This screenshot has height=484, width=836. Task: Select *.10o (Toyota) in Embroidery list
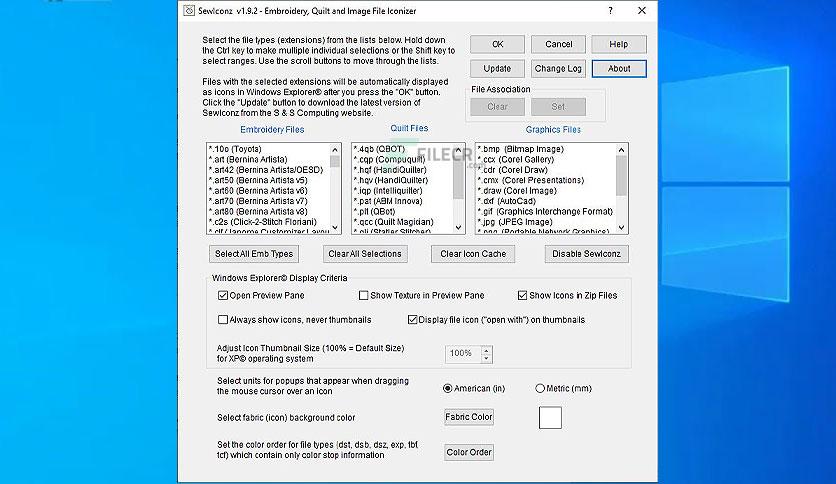[x=268, y=149]
